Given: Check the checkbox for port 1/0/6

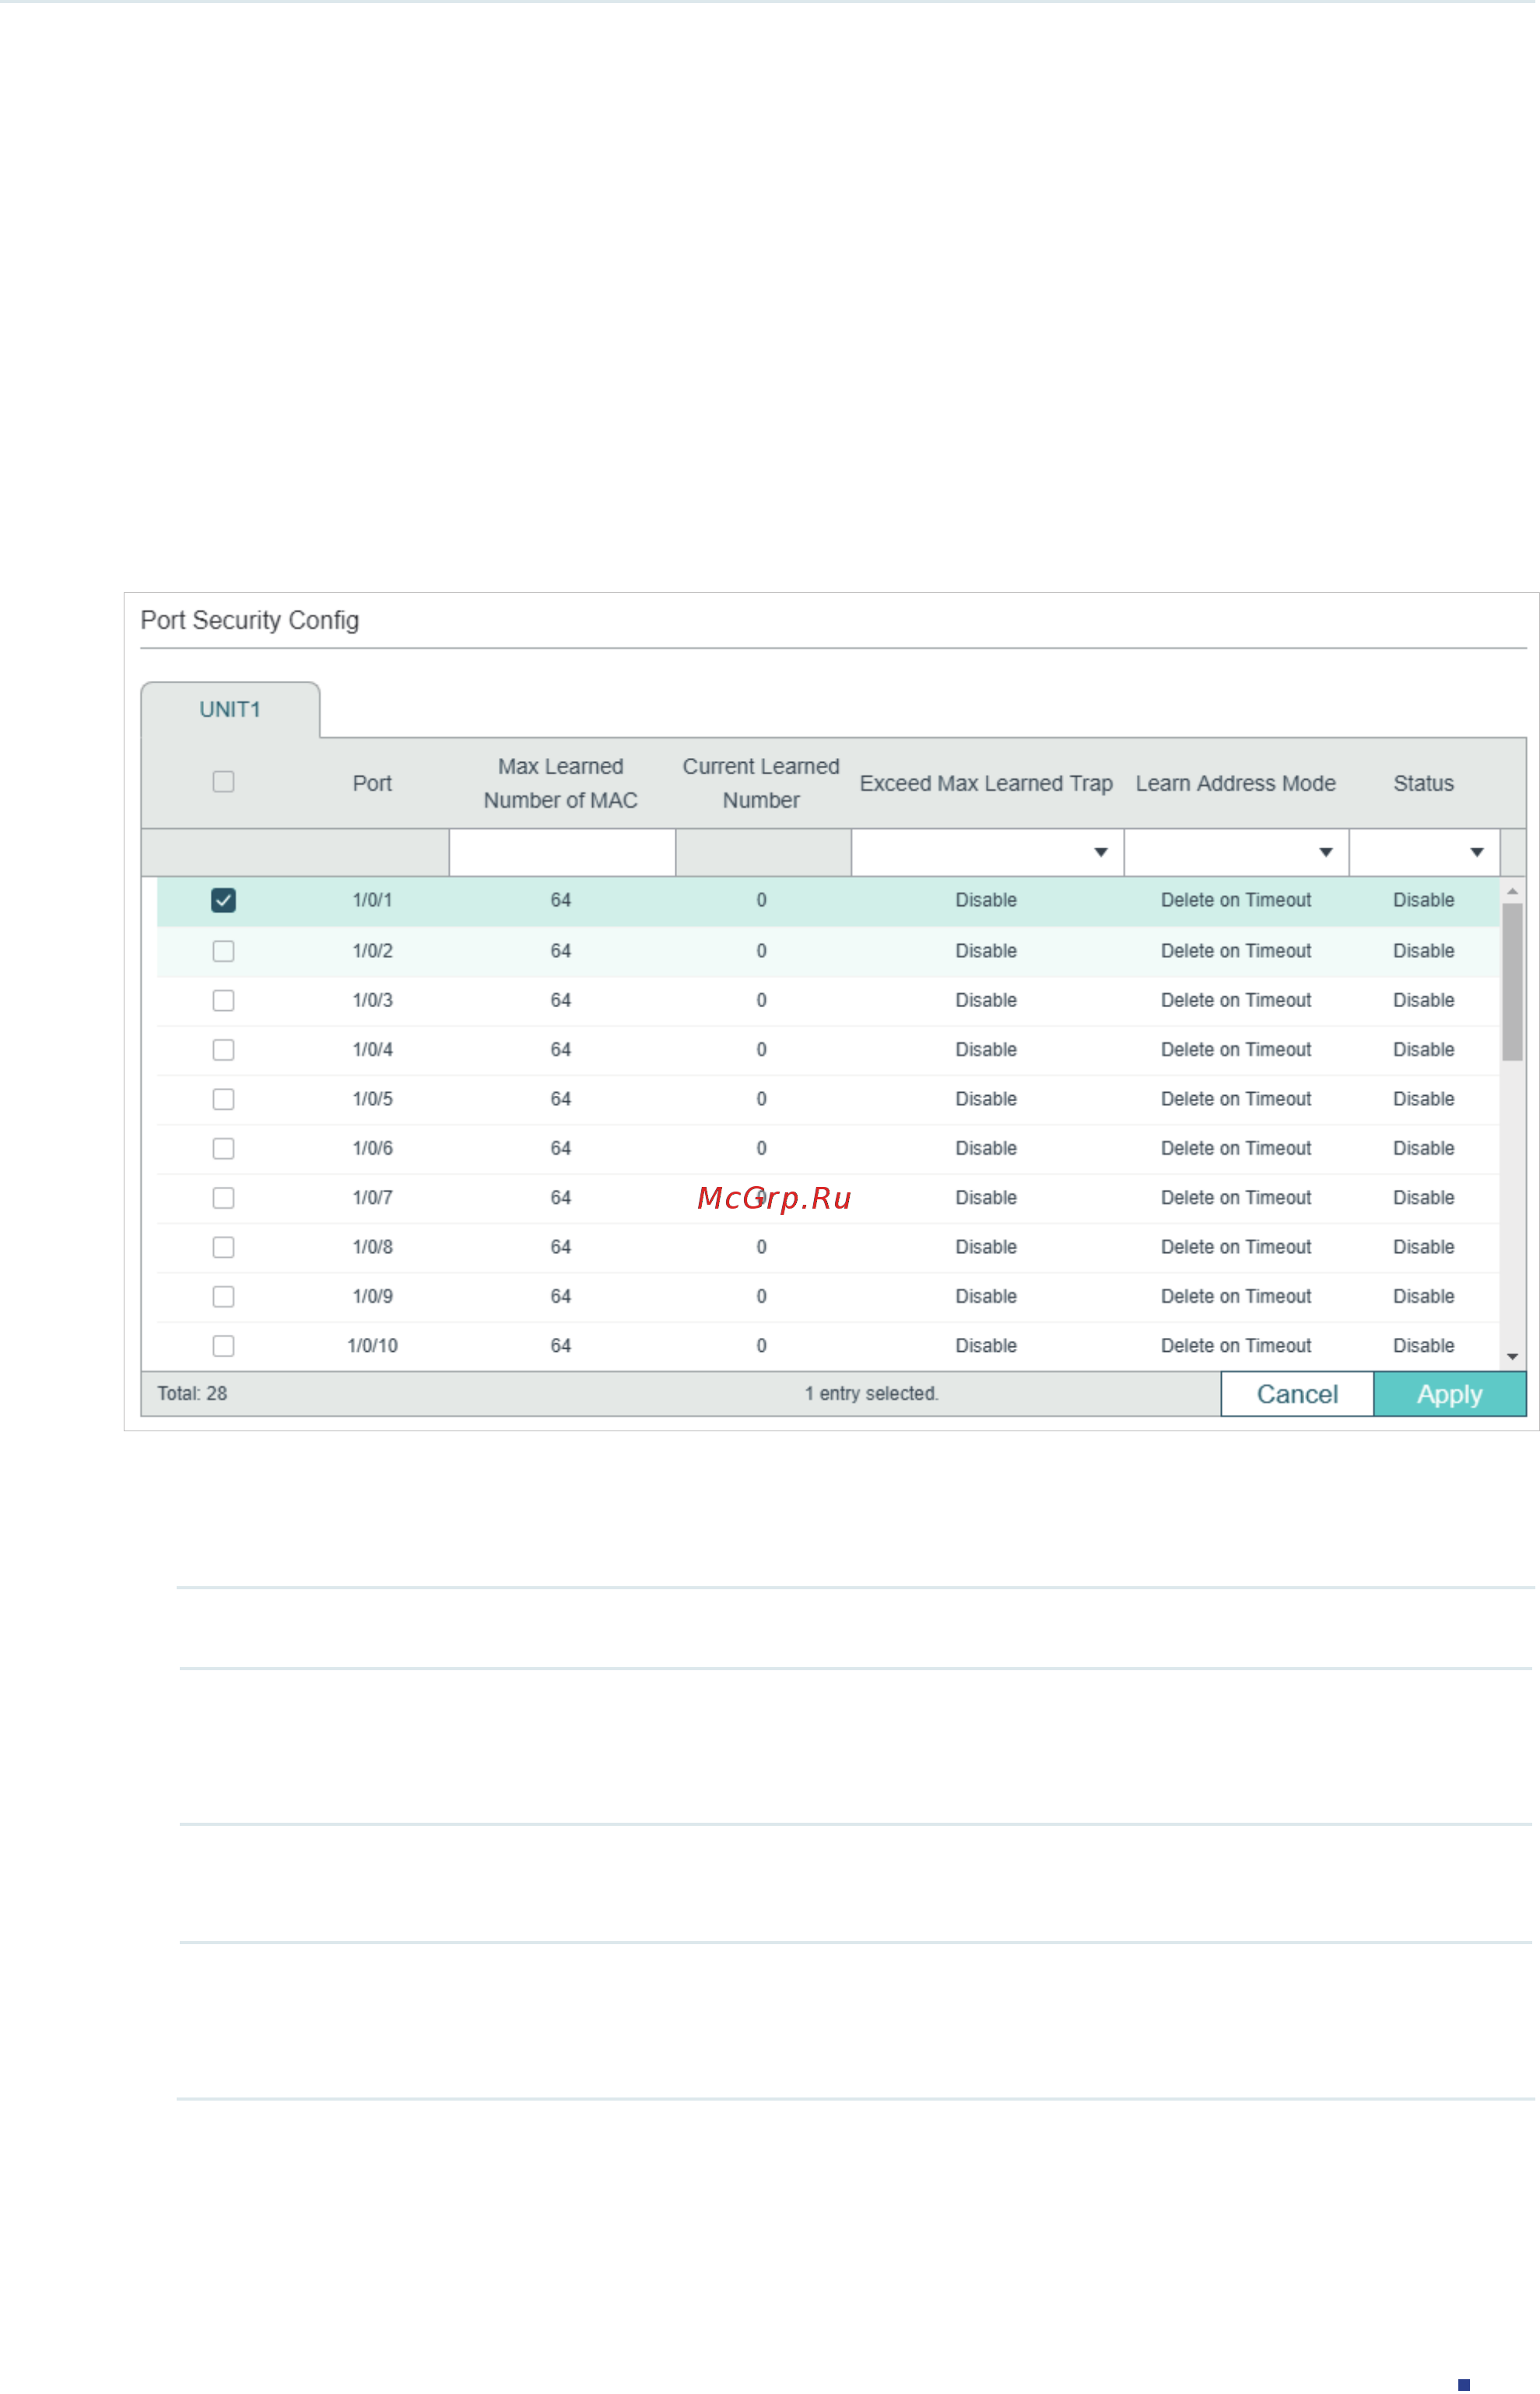Looking at the screenshot, I should pos(223,1148).
